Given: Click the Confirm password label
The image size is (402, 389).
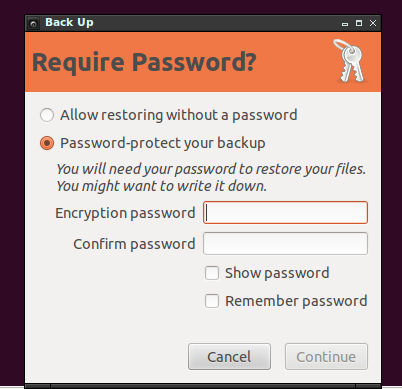Looking at the screenshot, I should click(x=134, y=244).
